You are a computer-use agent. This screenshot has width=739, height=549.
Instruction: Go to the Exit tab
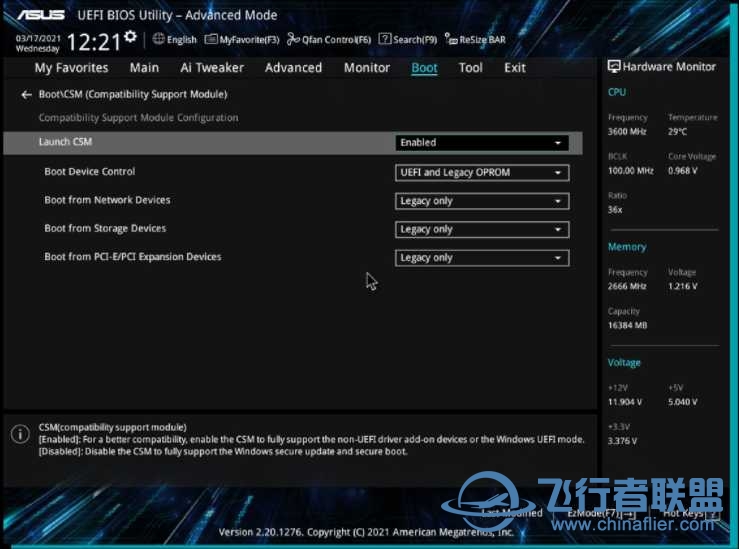pyautogui.click(x=515, y=68)
